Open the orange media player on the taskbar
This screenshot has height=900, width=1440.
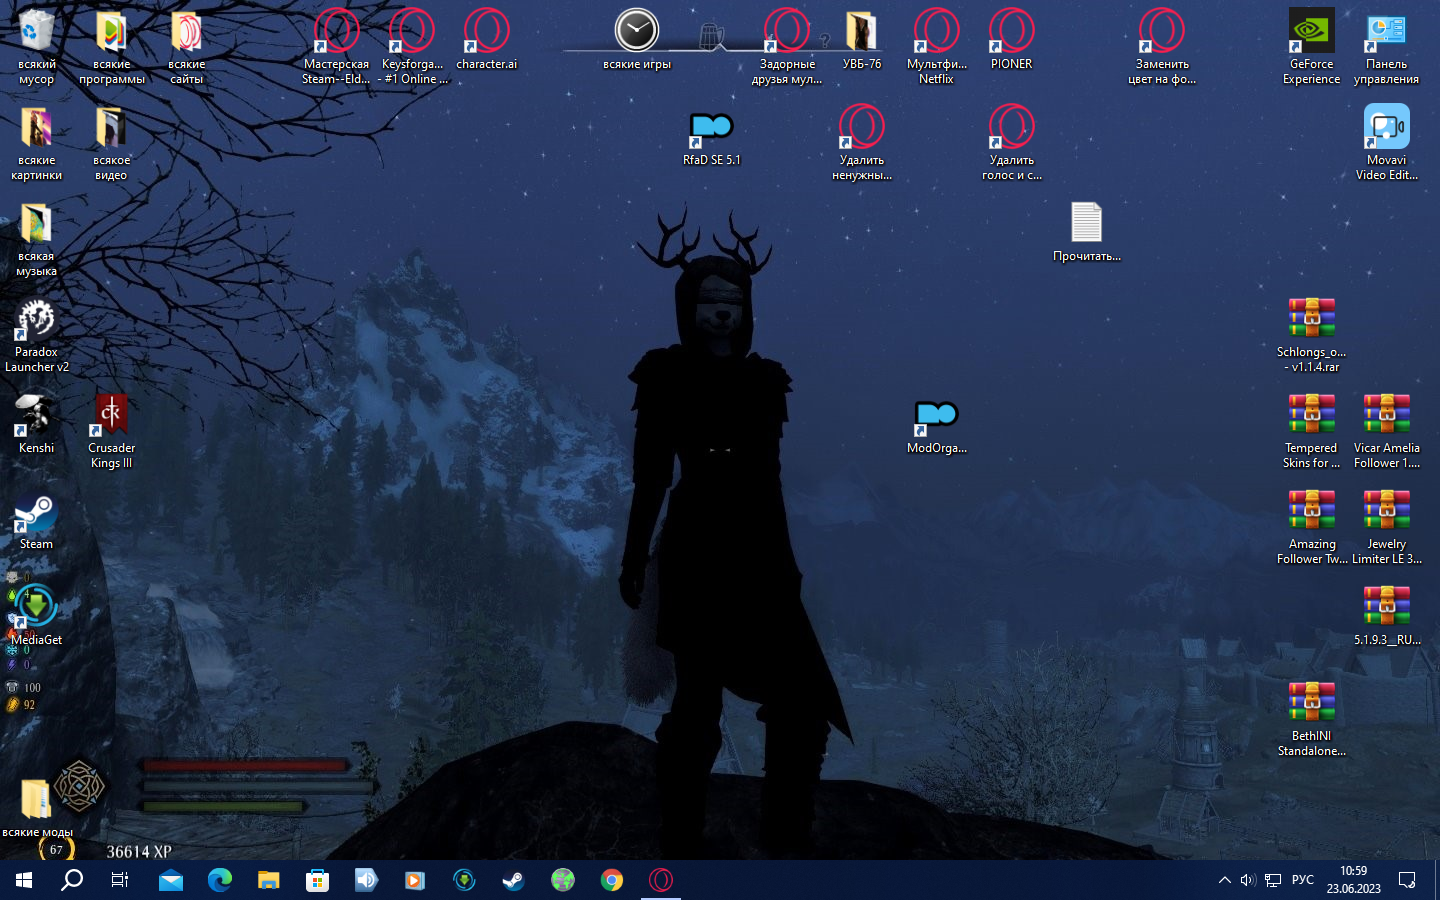[x=415, y=880]
